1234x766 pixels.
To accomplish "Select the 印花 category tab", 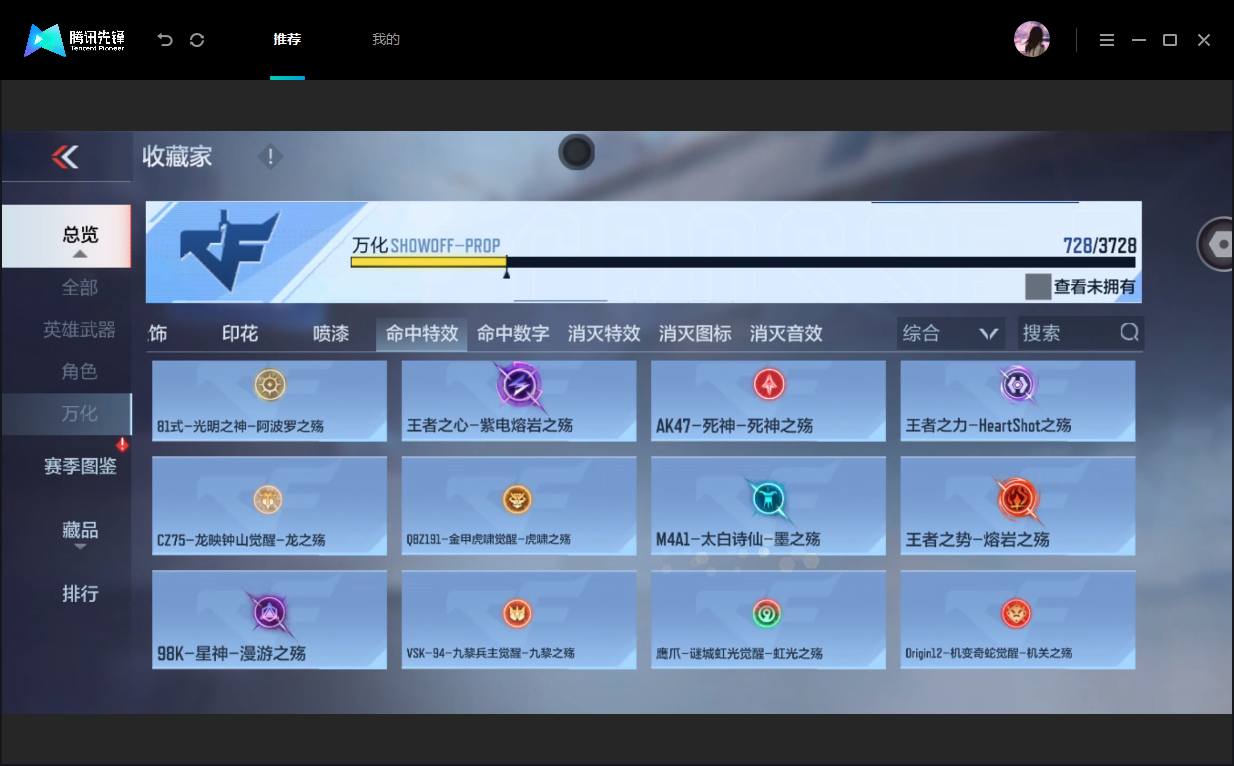I will 240,333.
